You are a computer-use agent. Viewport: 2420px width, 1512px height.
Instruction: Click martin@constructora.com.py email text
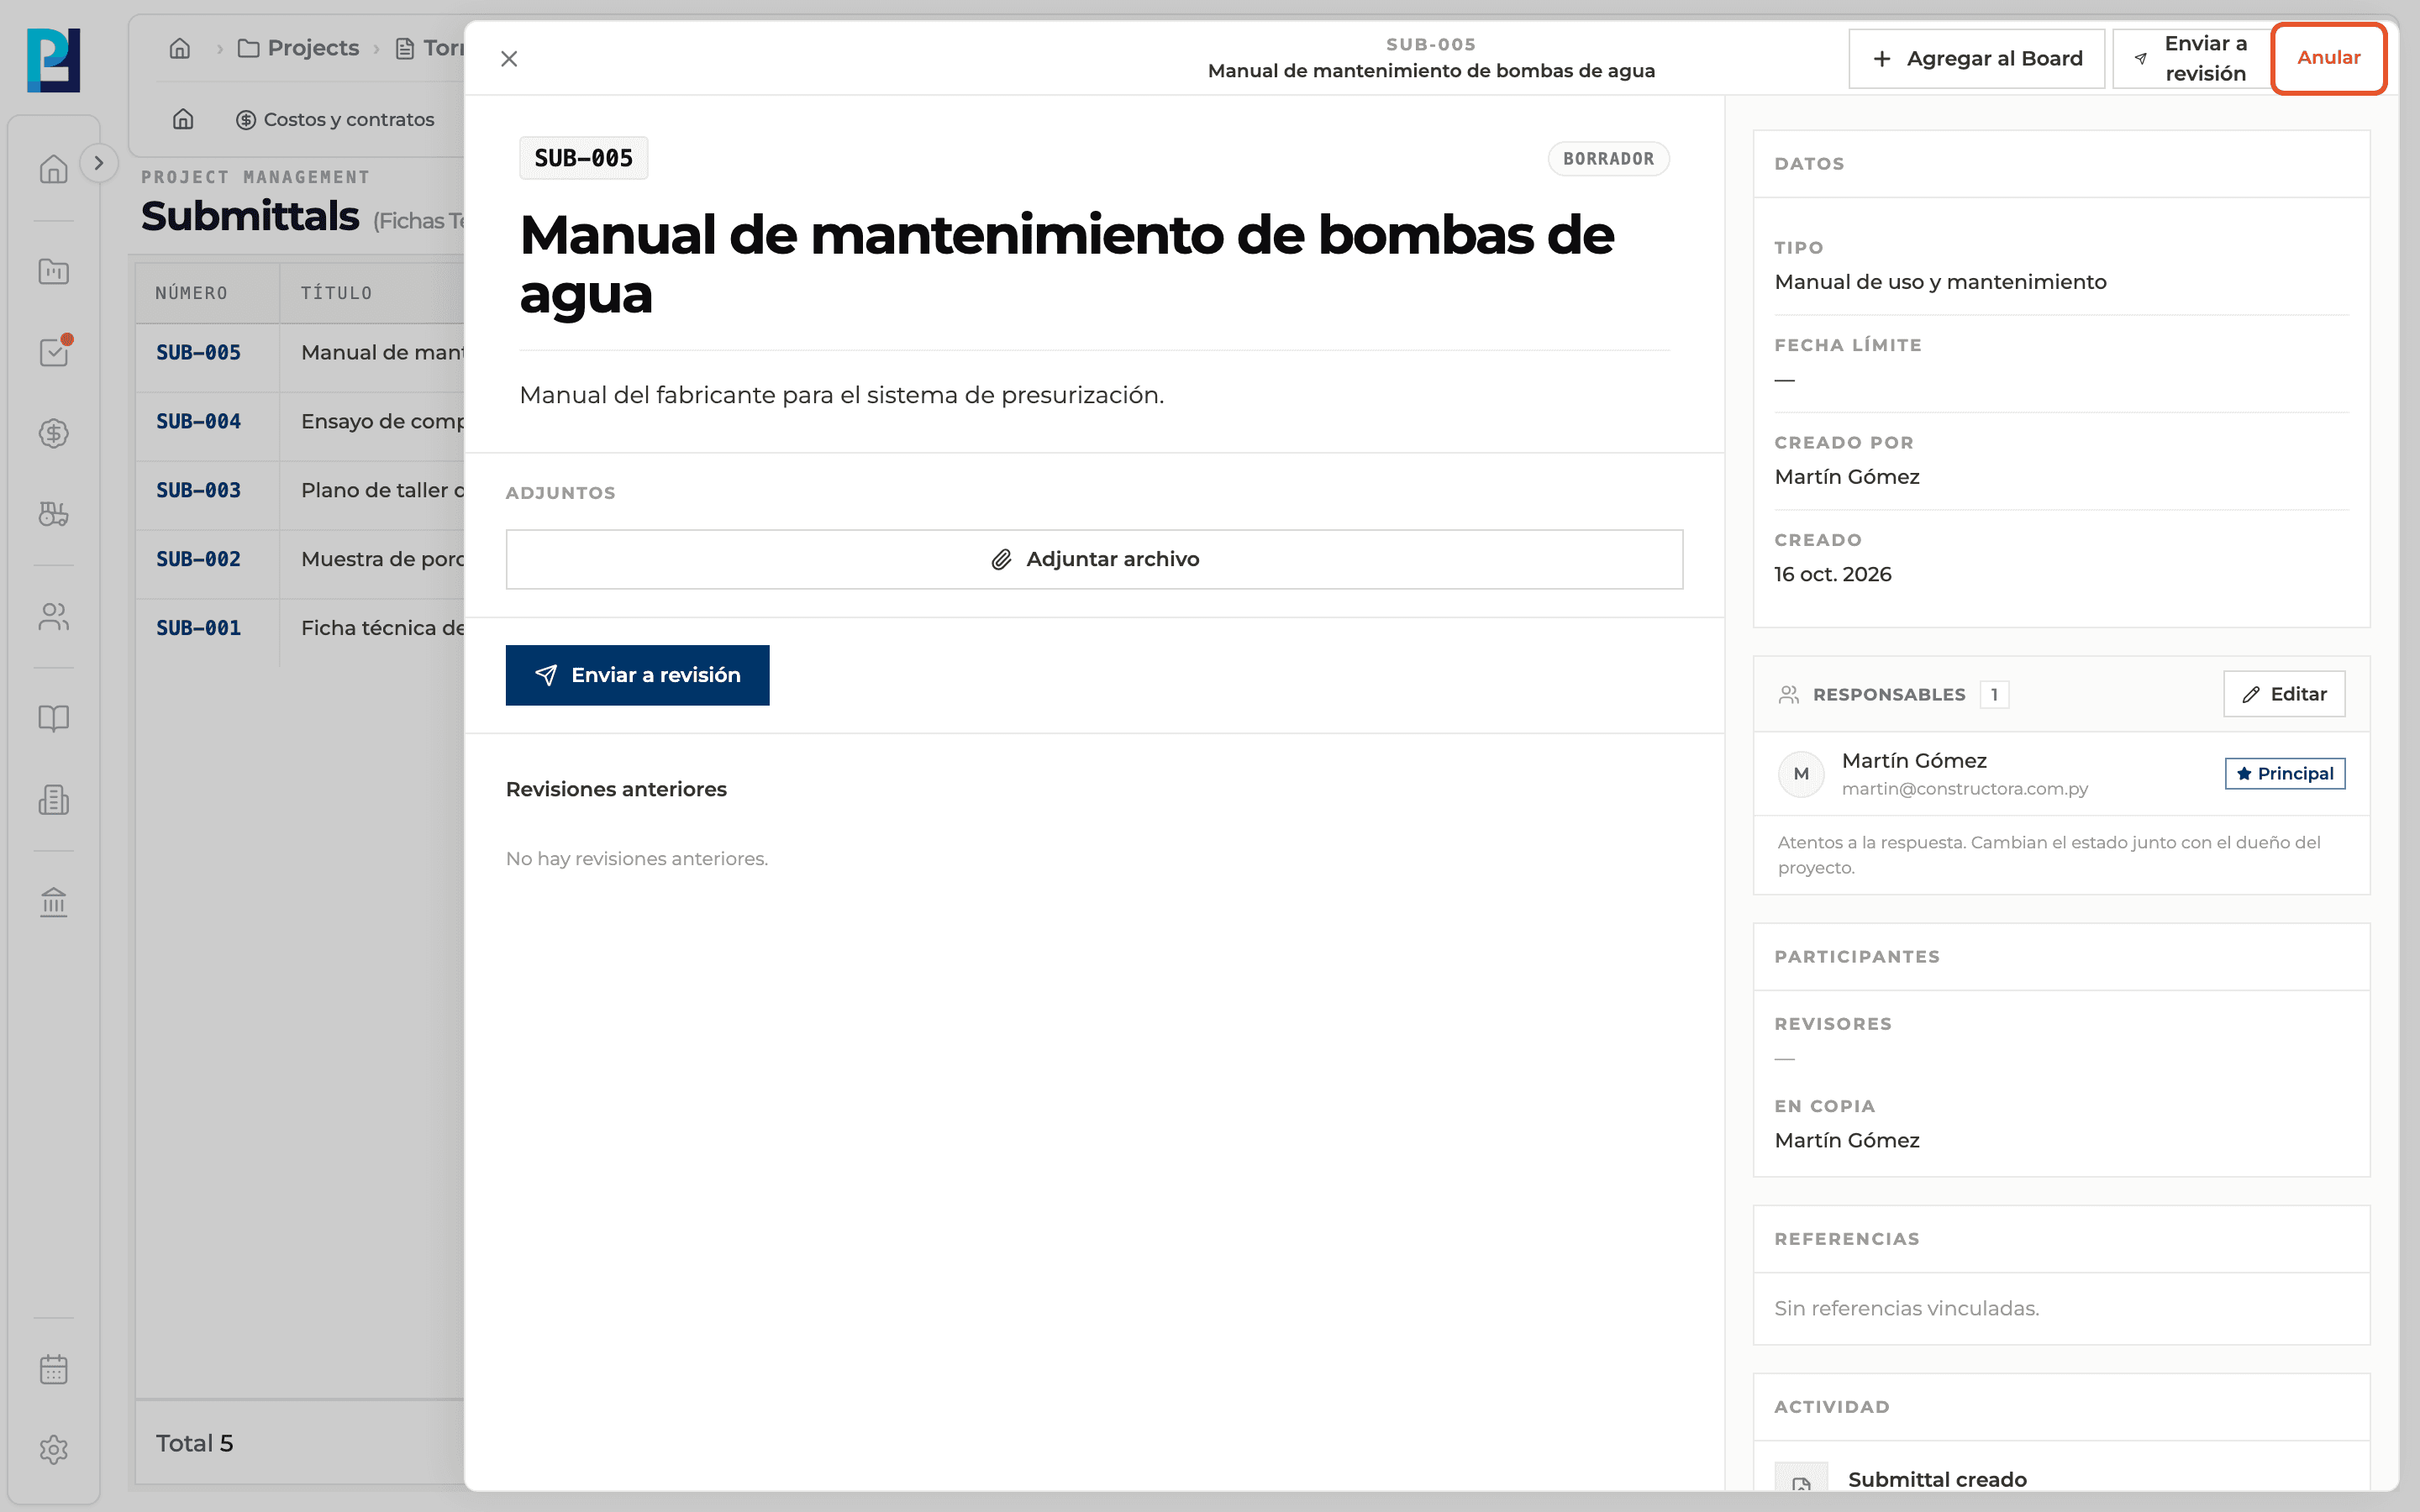click(x=1964, y=789)
